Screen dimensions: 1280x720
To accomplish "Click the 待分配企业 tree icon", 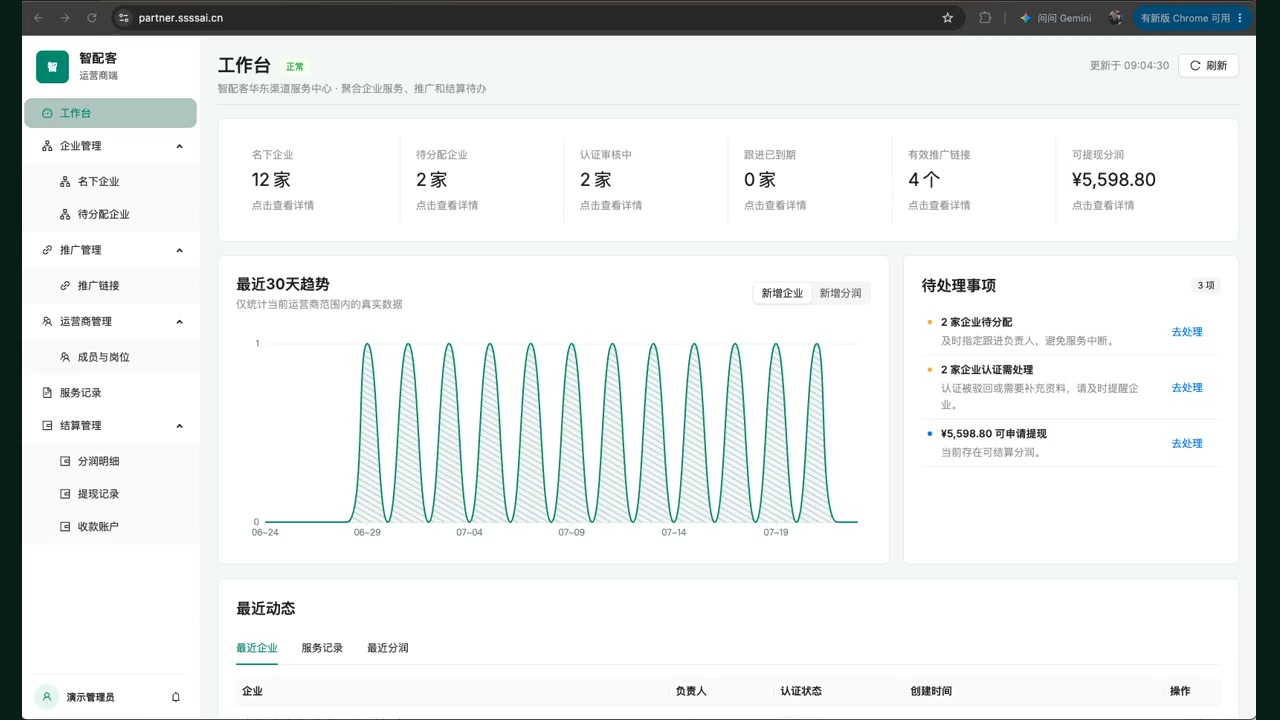I will [65, 214].
